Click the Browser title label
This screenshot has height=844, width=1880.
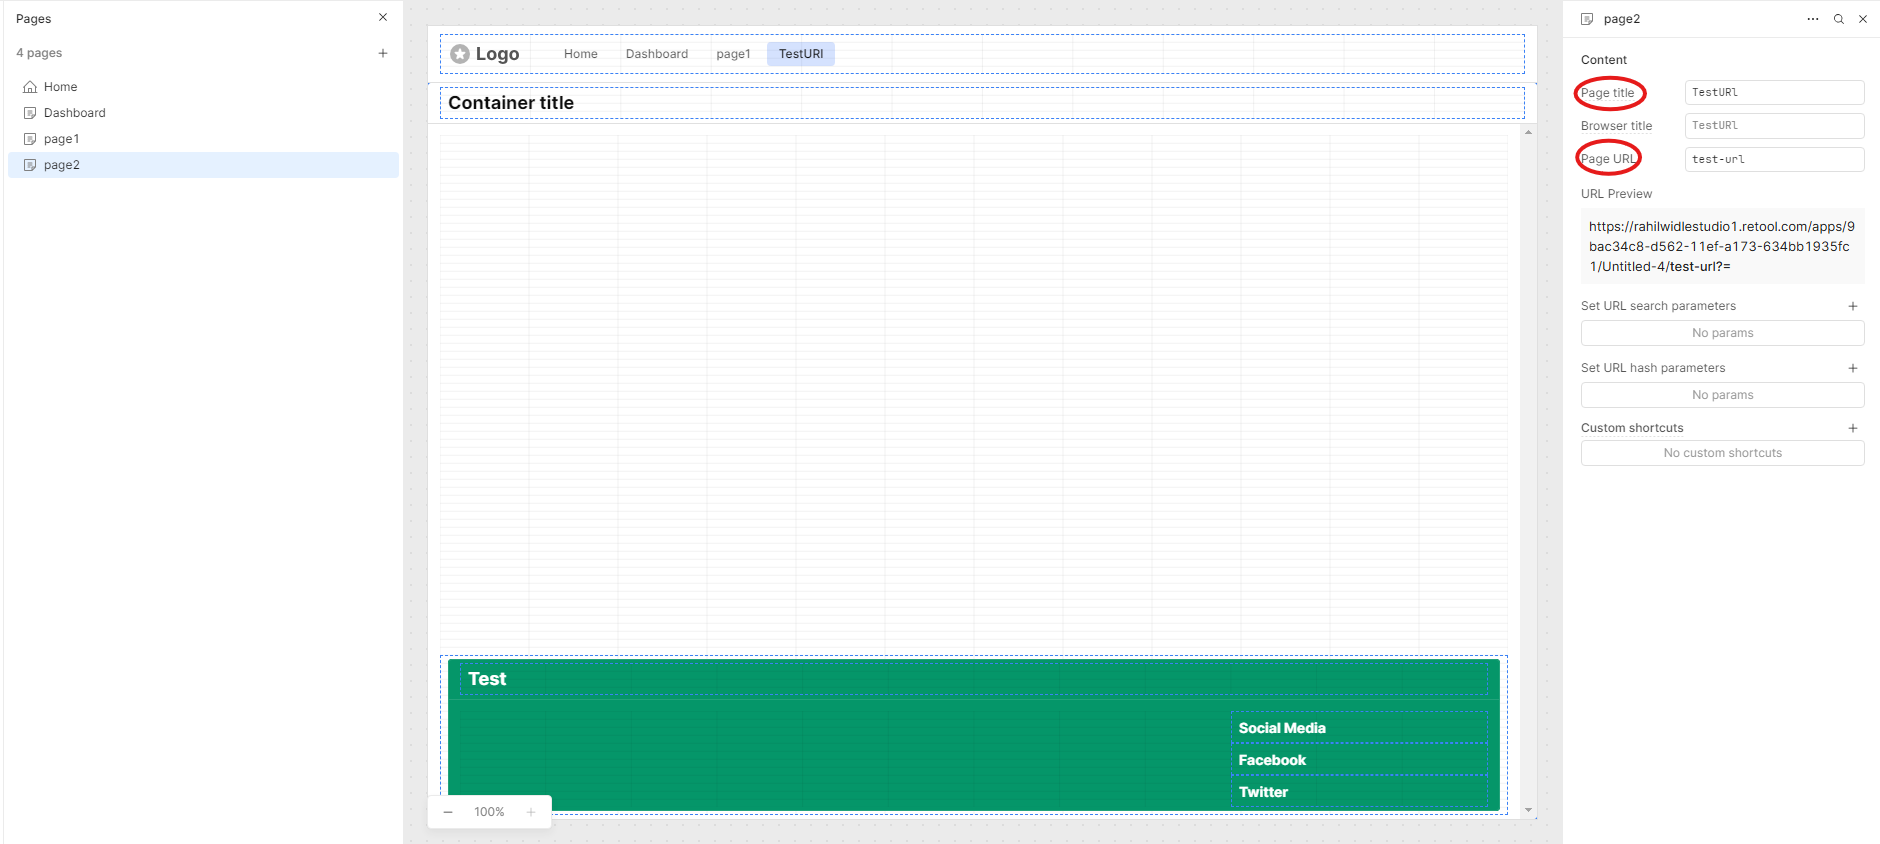pos(1616,126)
